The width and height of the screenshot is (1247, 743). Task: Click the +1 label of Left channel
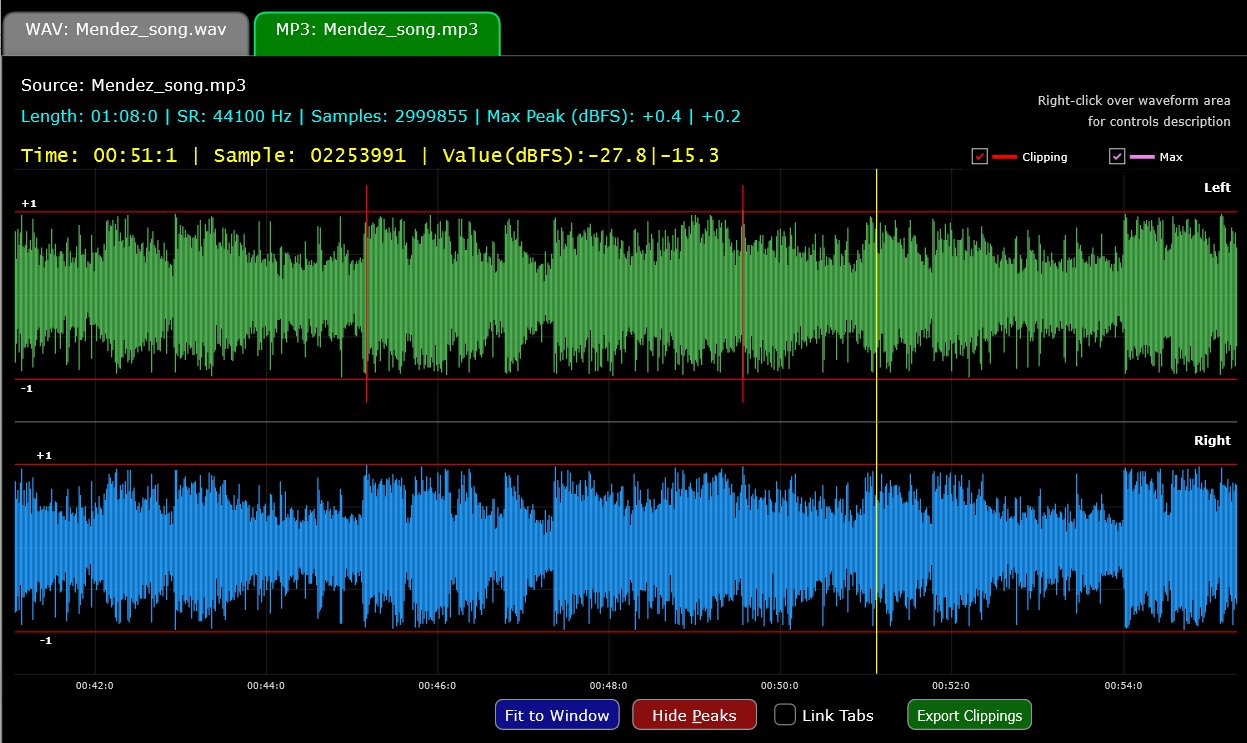(x=29, y=203)
